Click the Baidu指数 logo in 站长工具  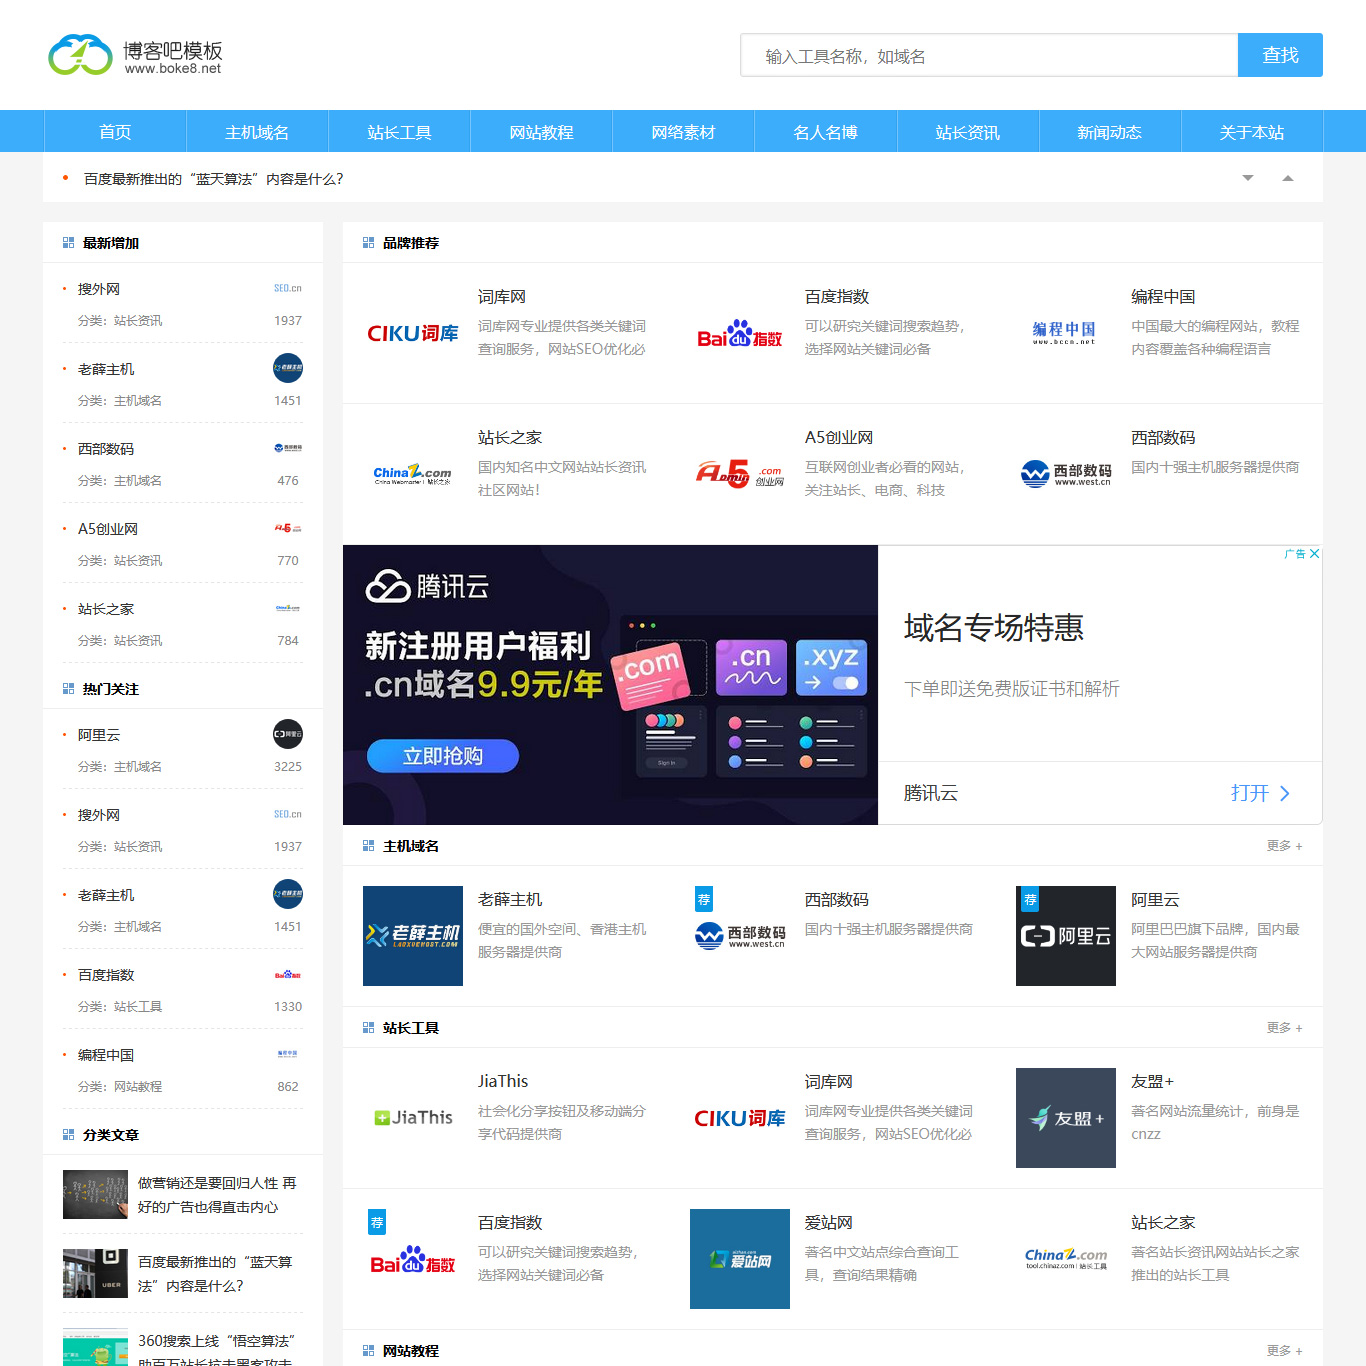click(x=413, y=1260)
